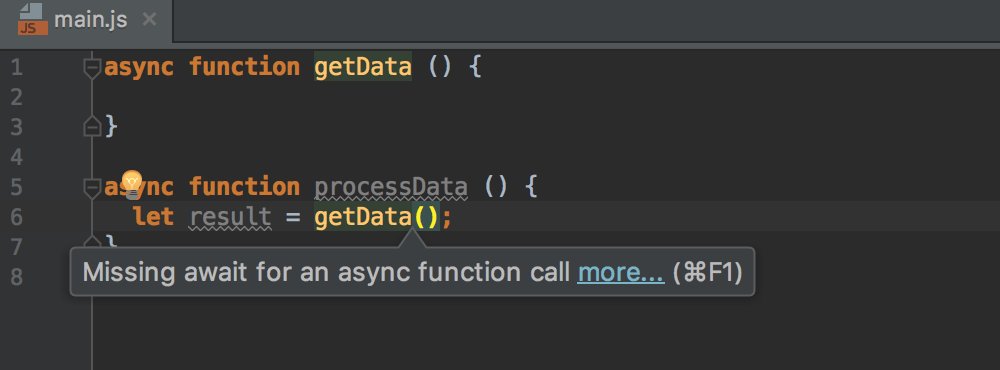1000x370 pixels.
Task: Click the let keyword on line 6
Action: tap(154, 218)
